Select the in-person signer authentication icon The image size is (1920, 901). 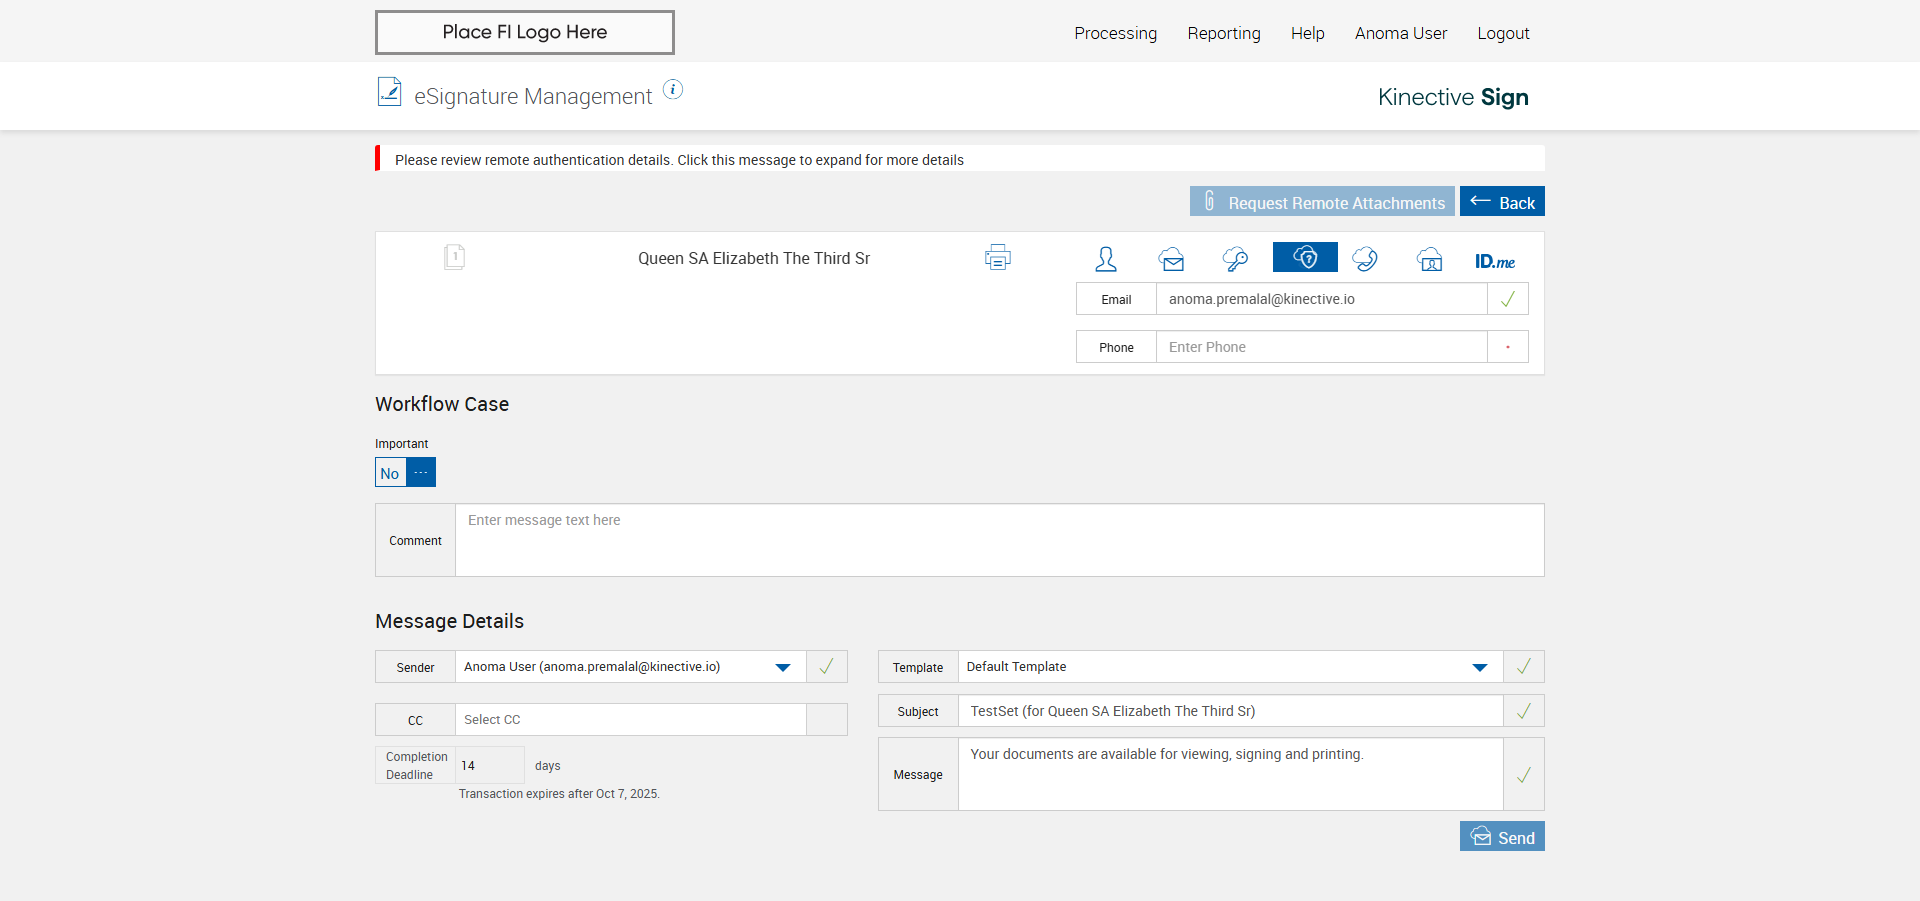pyautogui.click(x=1106, y=259)
